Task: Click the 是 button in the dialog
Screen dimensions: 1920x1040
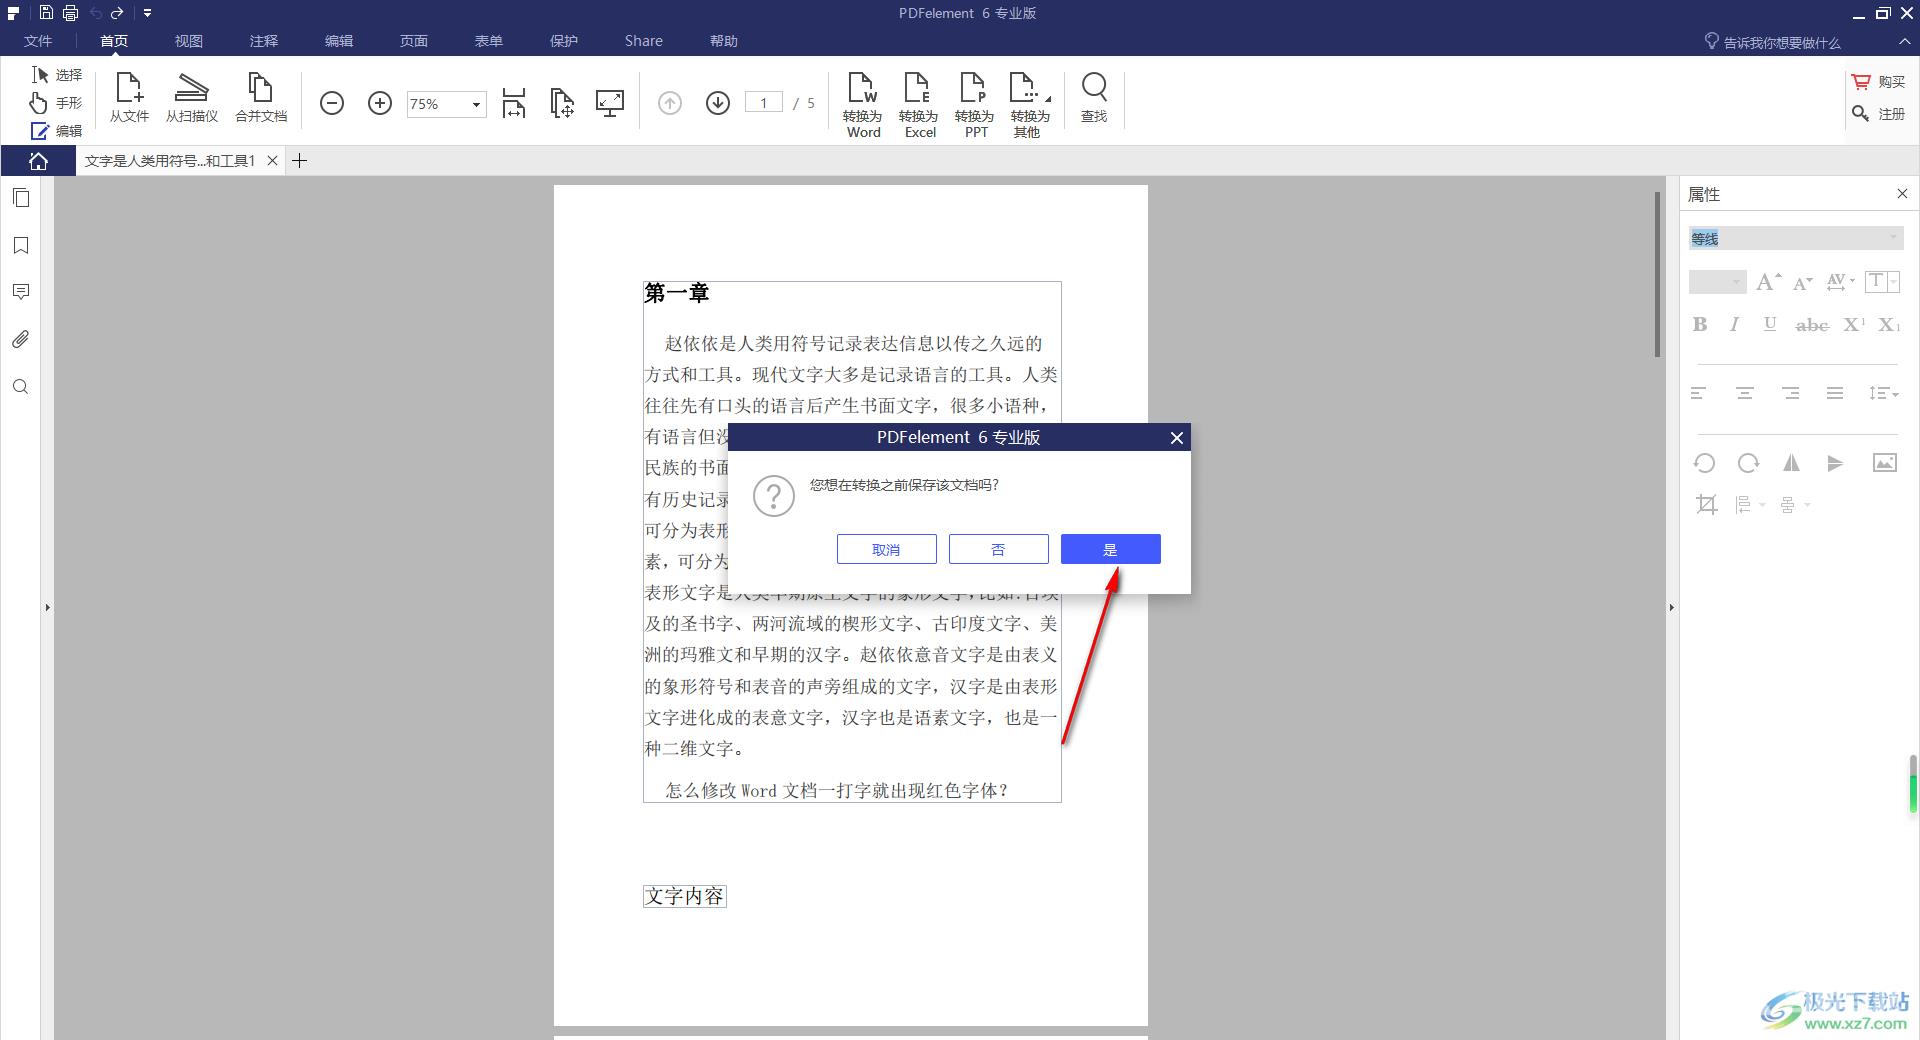Action: tap(1110, 549)
